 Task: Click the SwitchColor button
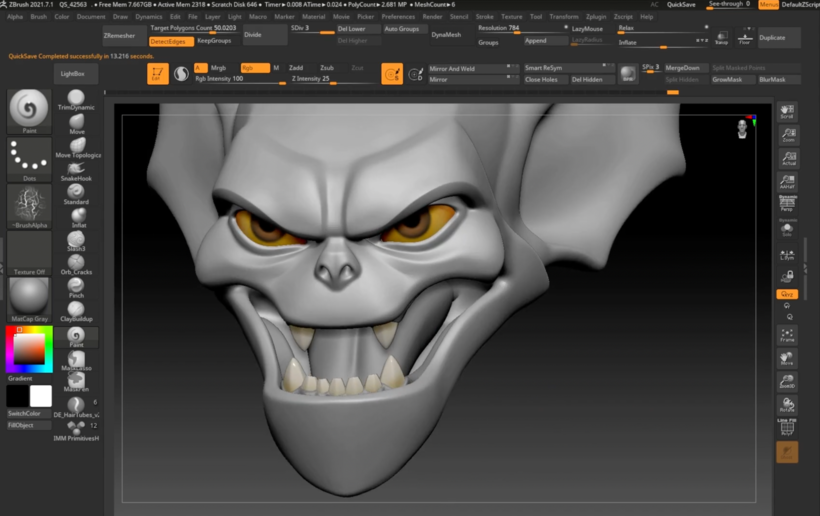[x=29, y=414]
